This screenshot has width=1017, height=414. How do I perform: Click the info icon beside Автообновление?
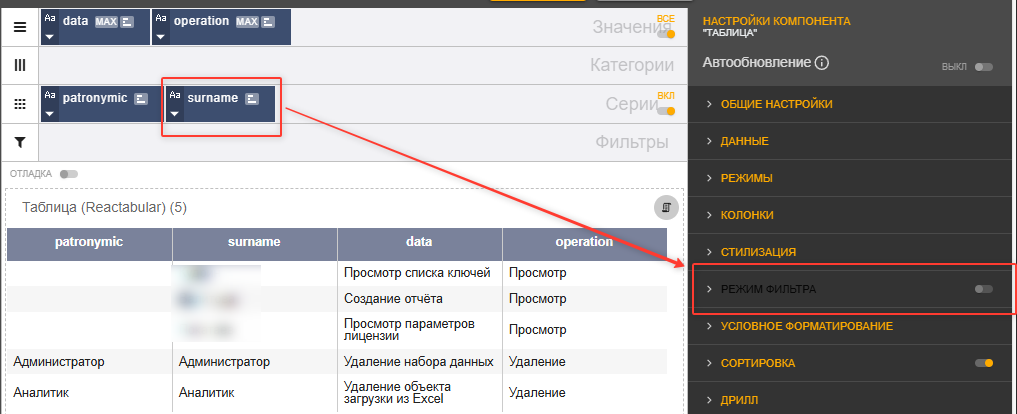(x=822, y=63)
